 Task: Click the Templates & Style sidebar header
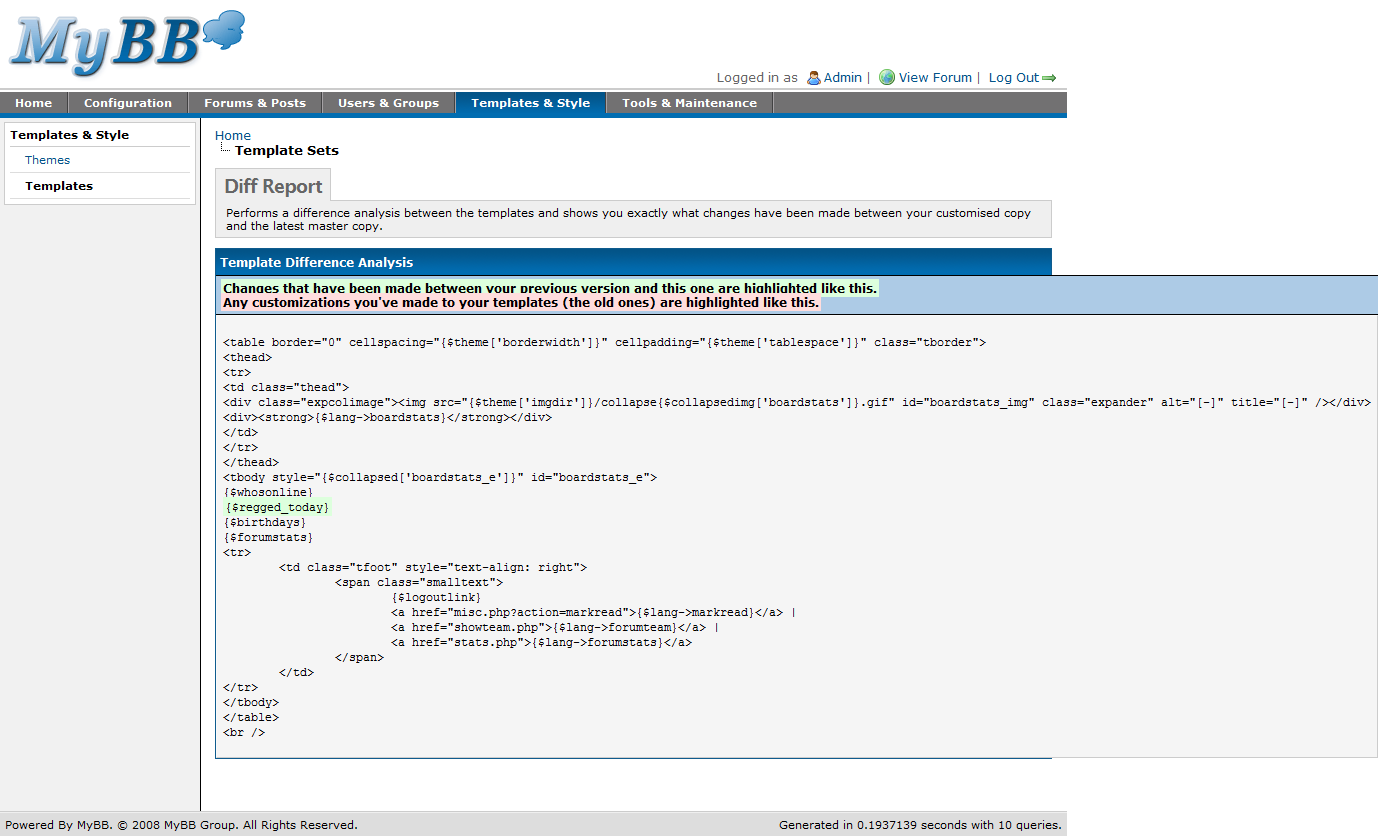pos(70,135)
